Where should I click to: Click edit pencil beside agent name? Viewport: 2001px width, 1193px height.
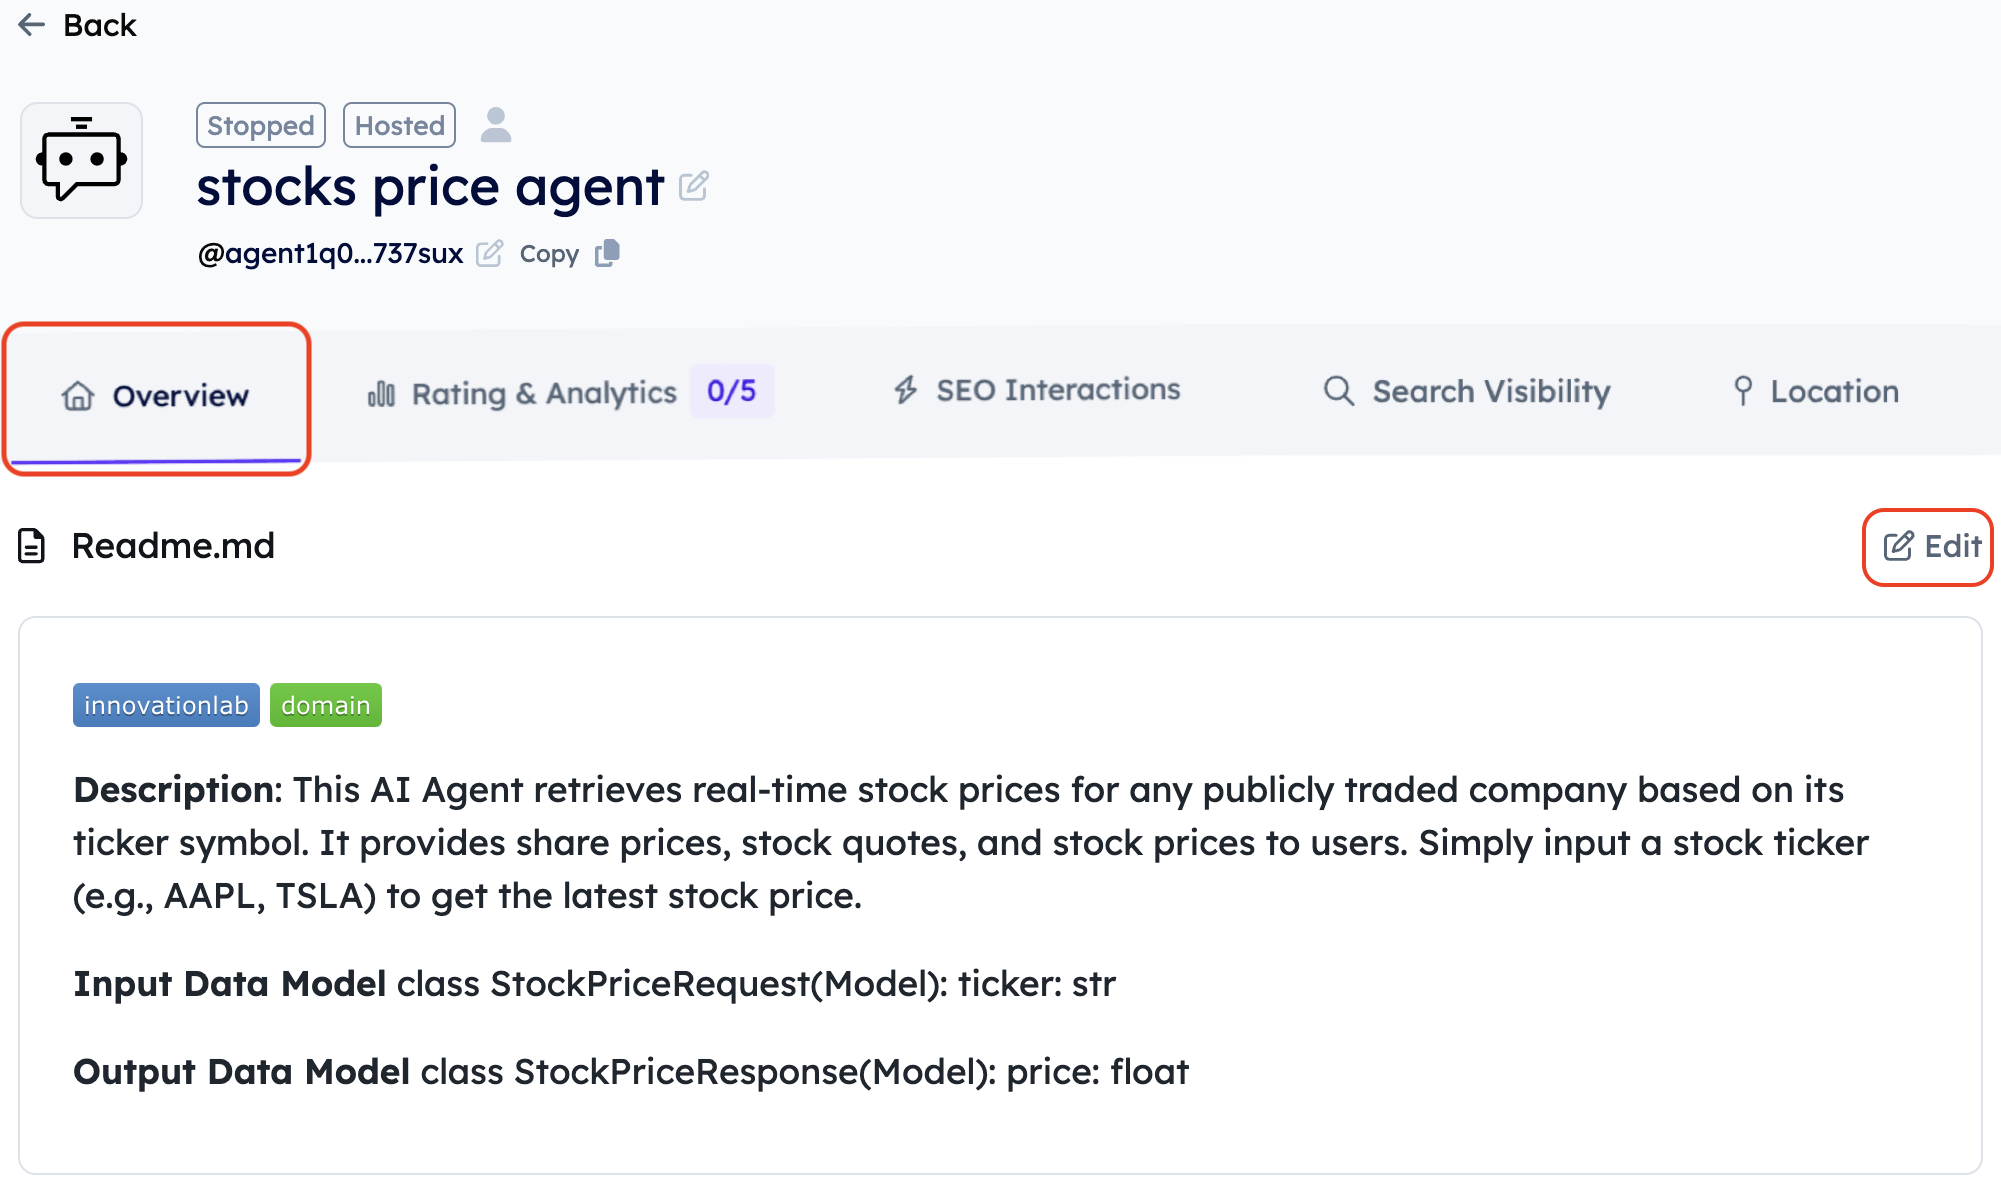694,186
